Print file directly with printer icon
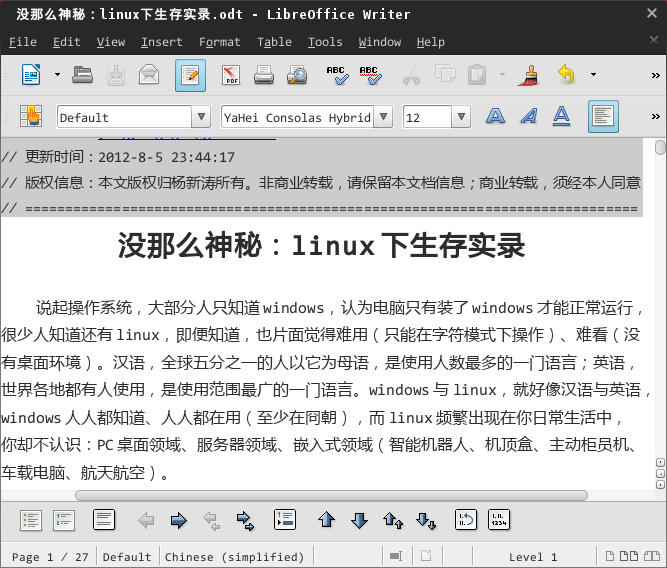The image size is (667, 568). pos(264,75)
